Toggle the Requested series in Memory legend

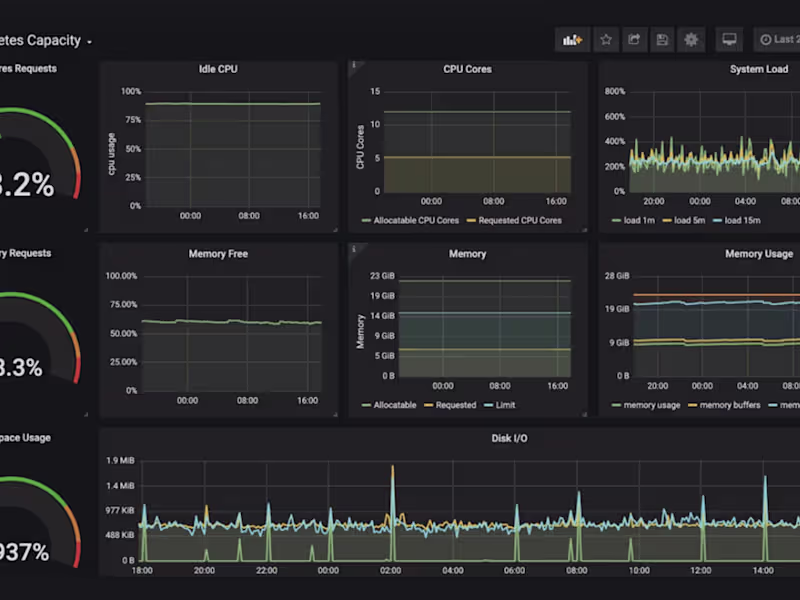[x=455, y=405]
